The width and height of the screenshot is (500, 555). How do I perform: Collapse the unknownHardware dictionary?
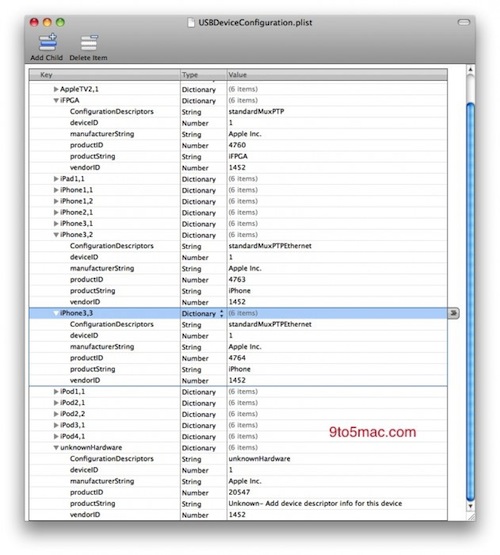pyautogui.click(x=56, y=448)
